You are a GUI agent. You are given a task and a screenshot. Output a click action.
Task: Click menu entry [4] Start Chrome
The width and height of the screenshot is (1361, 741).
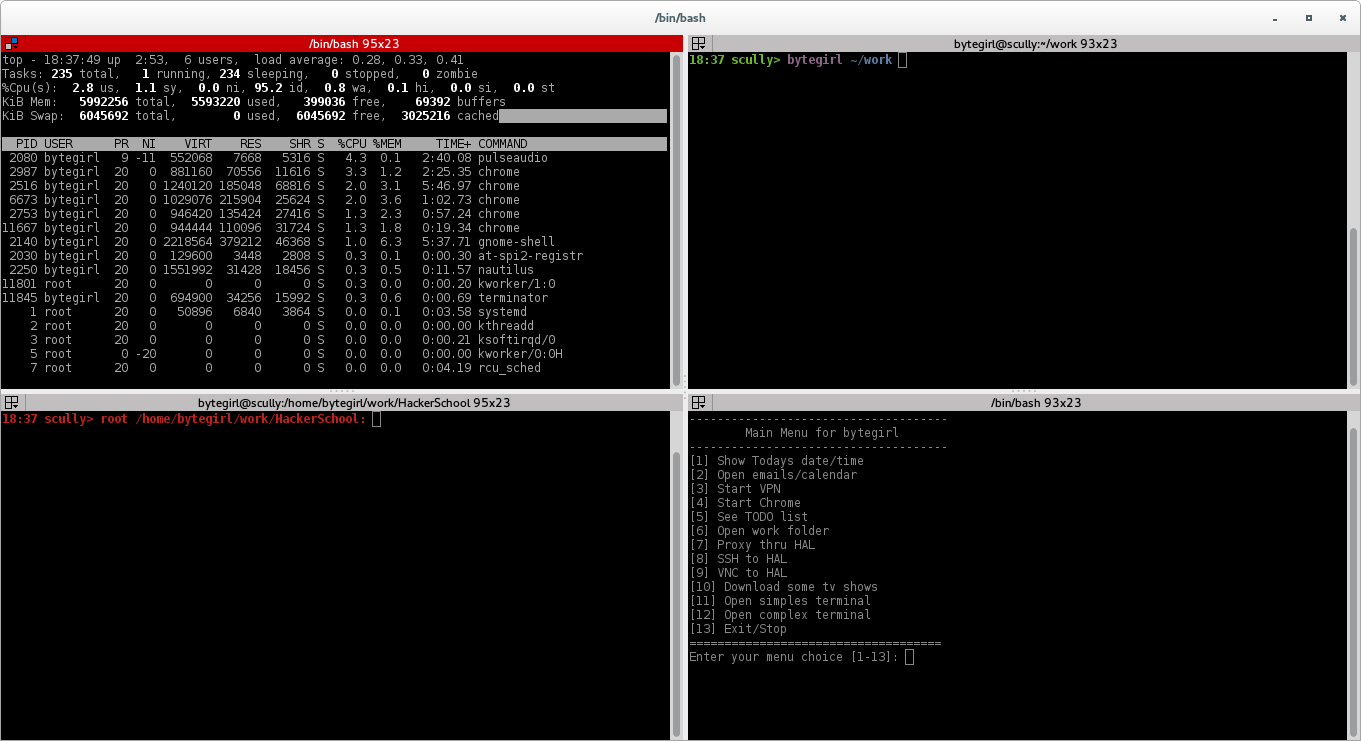click(x=745, y=503)
